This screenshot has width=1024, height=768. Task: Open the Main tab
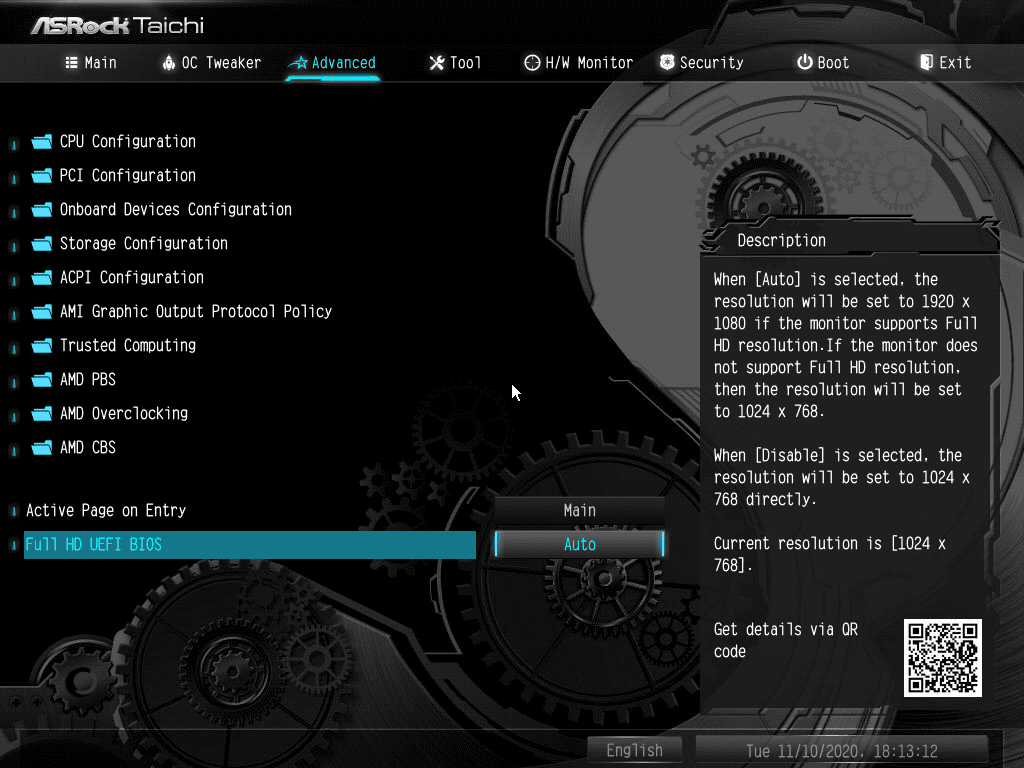(x=91, y=63)
